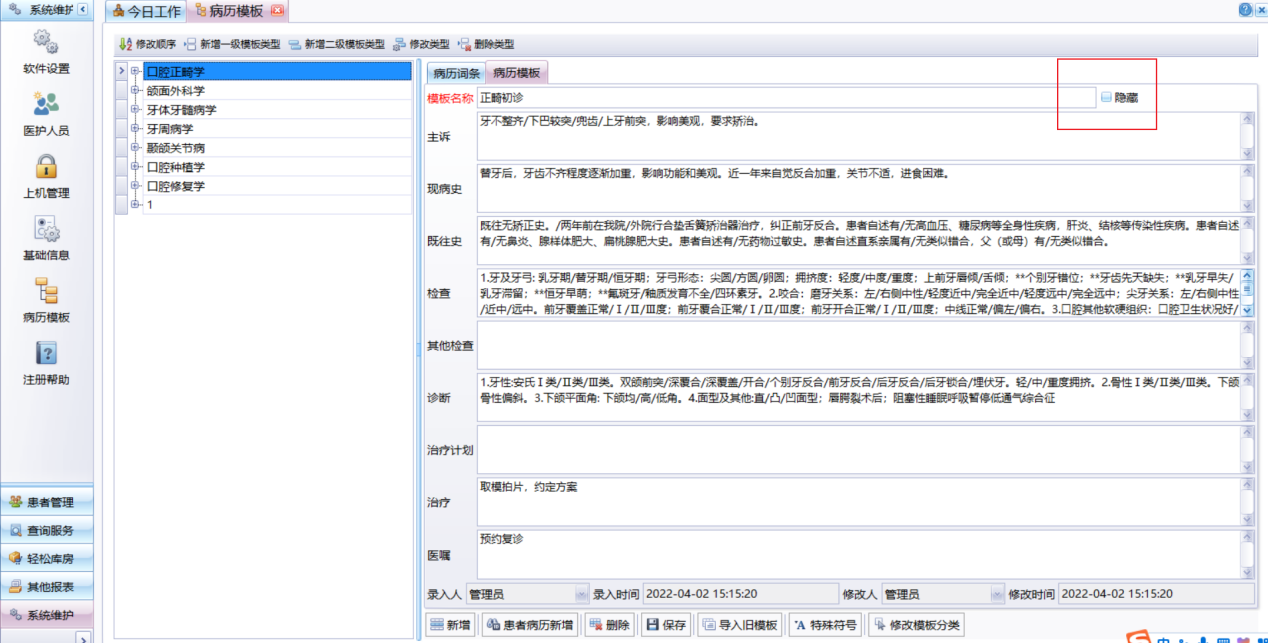Click 新增一级模板类型 toolbar item
Image resolution: width=1268 pixels, height=643 pixels.
point(232,44)
